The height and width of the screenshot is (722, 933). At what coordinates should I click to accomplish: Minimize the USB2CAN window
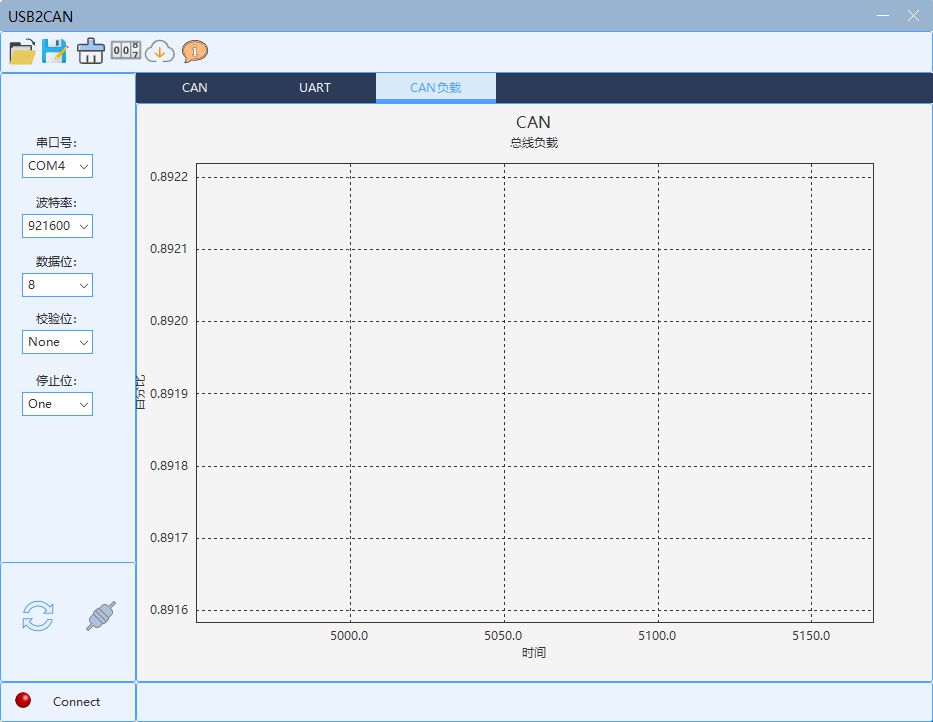882,16
